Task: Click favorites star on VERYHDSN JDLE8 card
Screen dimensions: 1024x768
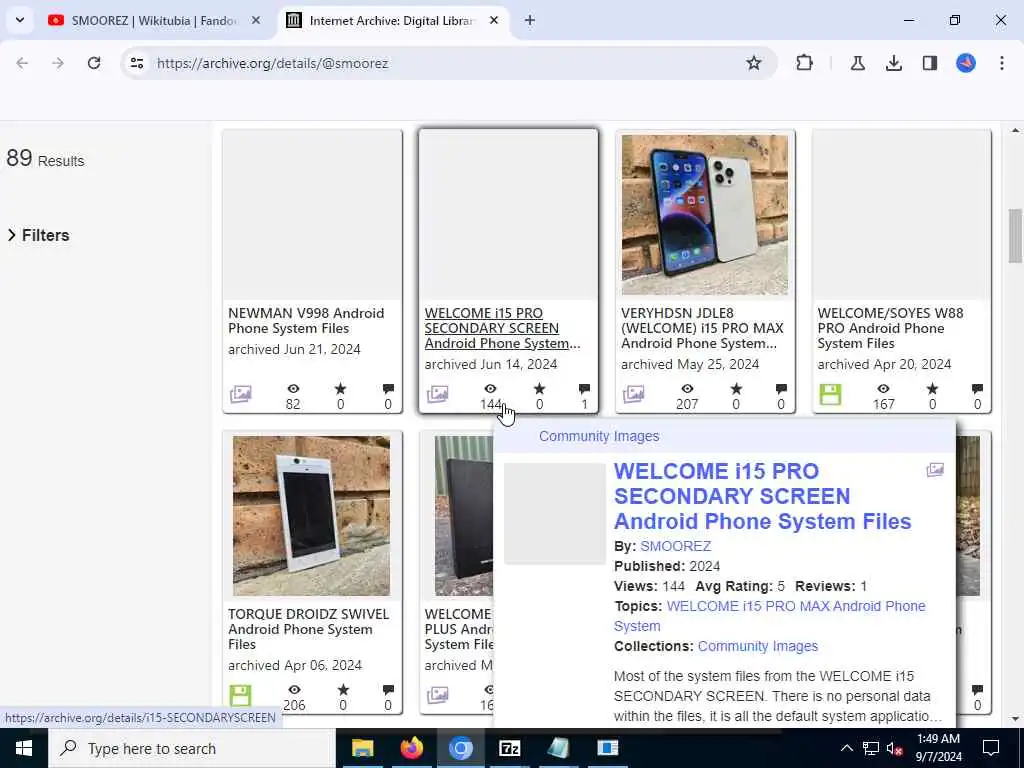Action: click(736, 389)
